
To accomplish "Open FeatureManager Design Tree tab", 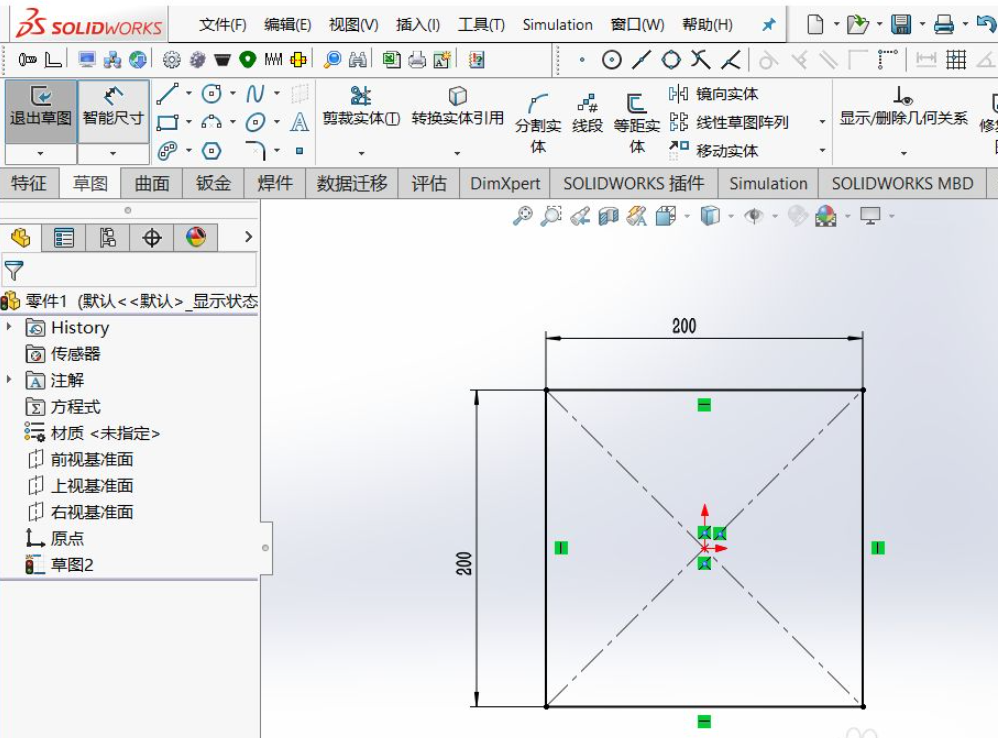I will click(20, 237).
